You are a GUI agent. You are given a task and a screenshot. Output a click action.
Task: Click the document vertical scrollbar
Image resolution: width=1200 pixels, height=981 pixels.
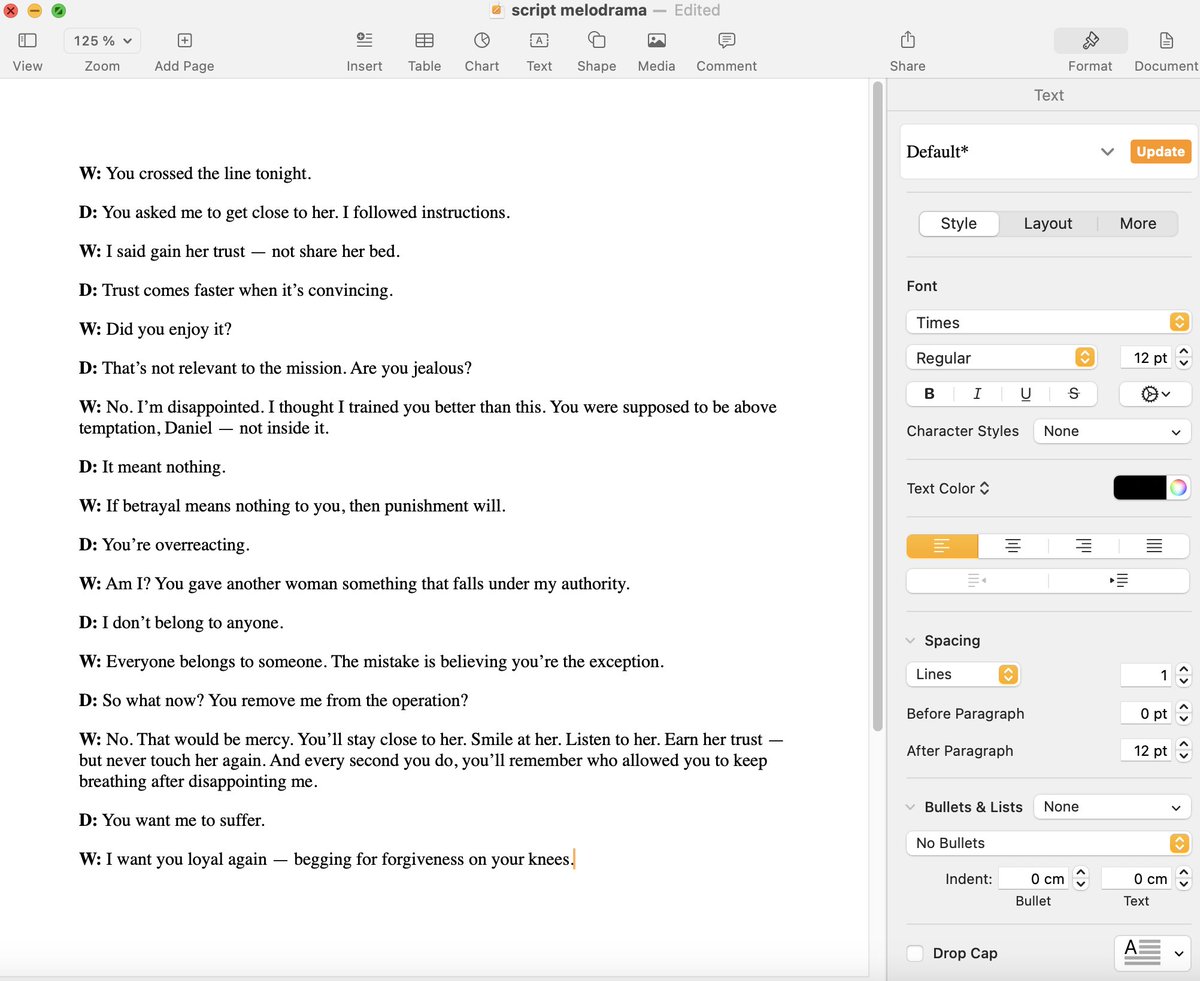pyautogui.click(x=878, y=405)
